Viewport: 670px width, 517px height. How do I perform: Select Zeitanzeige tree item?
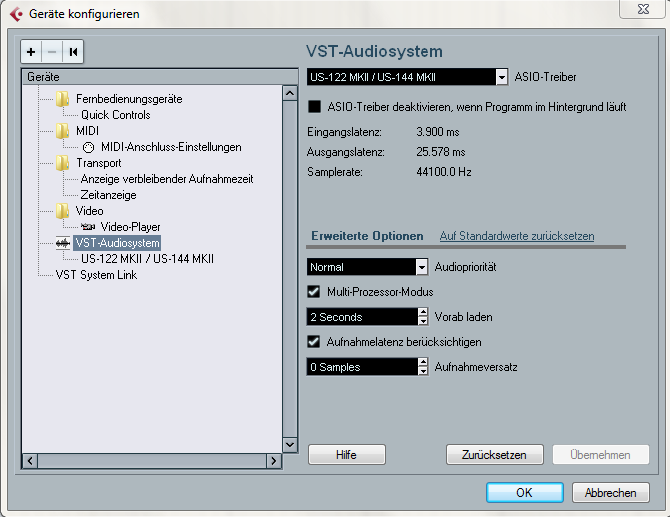pos(109,195)
